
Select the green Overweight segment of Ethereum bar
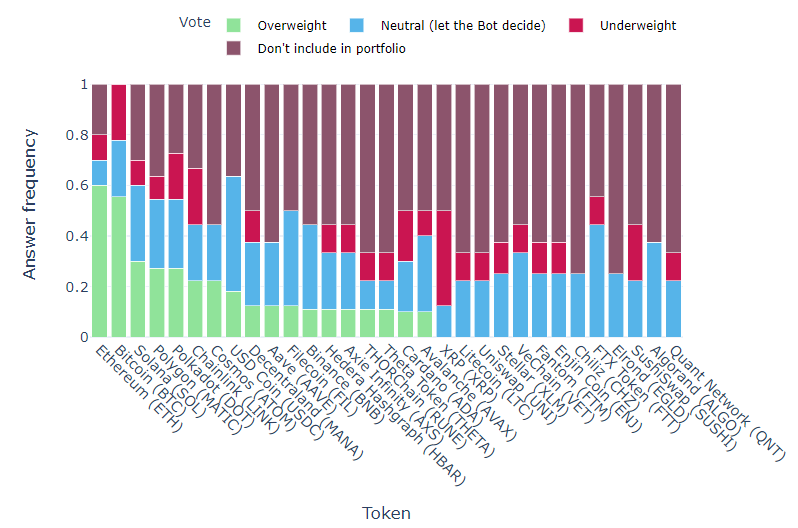99,261
